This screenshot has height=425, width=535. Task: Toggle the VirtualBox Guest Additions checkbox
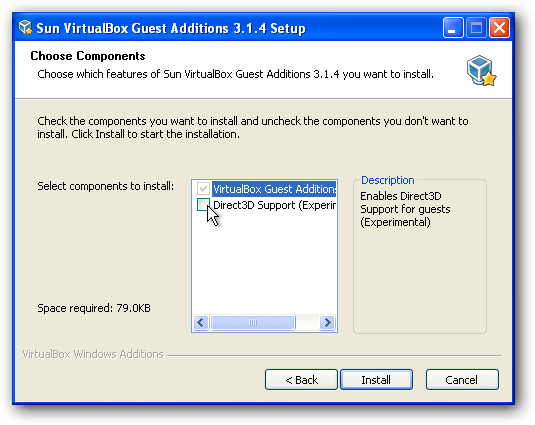click(x=203, y=188)
